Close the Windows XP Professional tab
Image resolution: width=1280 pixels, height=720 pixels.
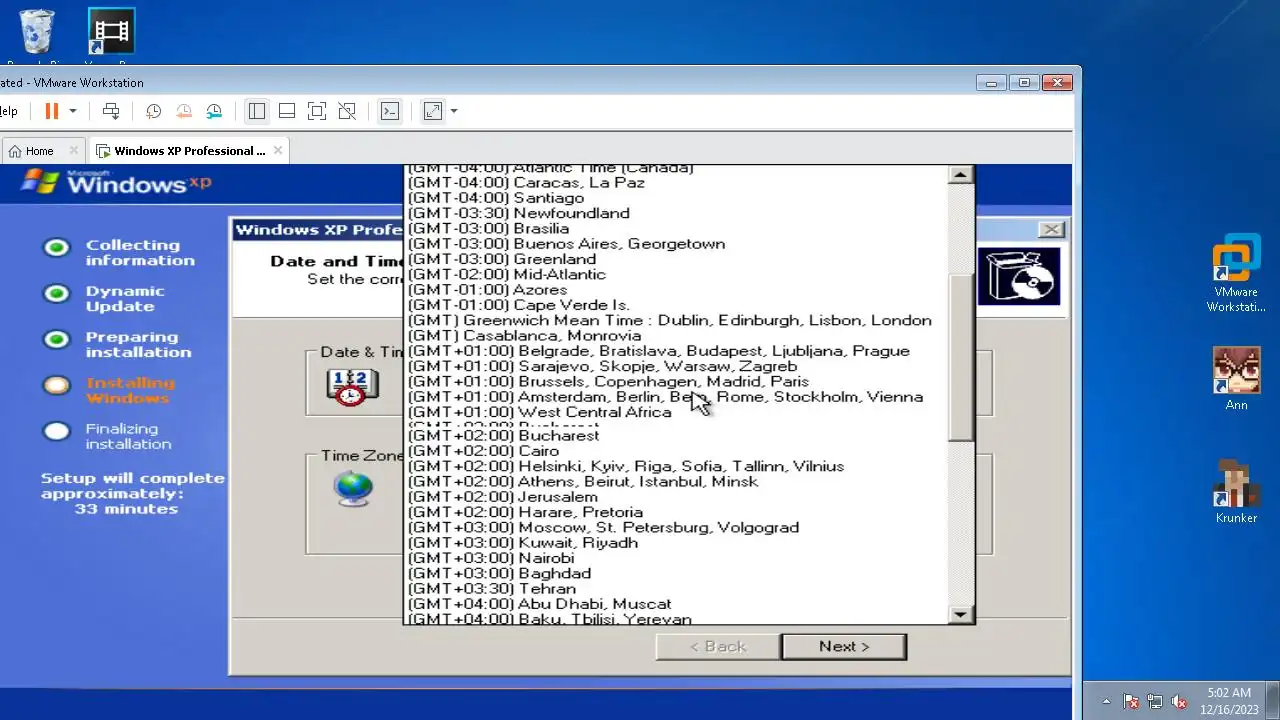278,151
